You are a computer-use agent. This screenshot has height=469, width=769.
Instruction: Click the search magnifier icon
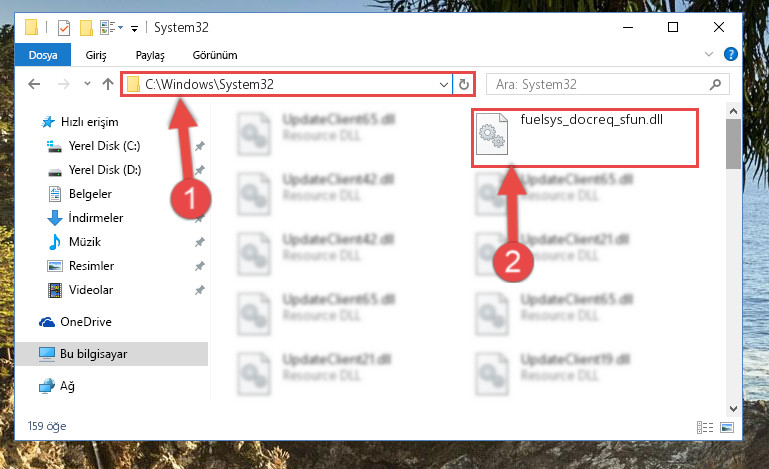(716, 84)
